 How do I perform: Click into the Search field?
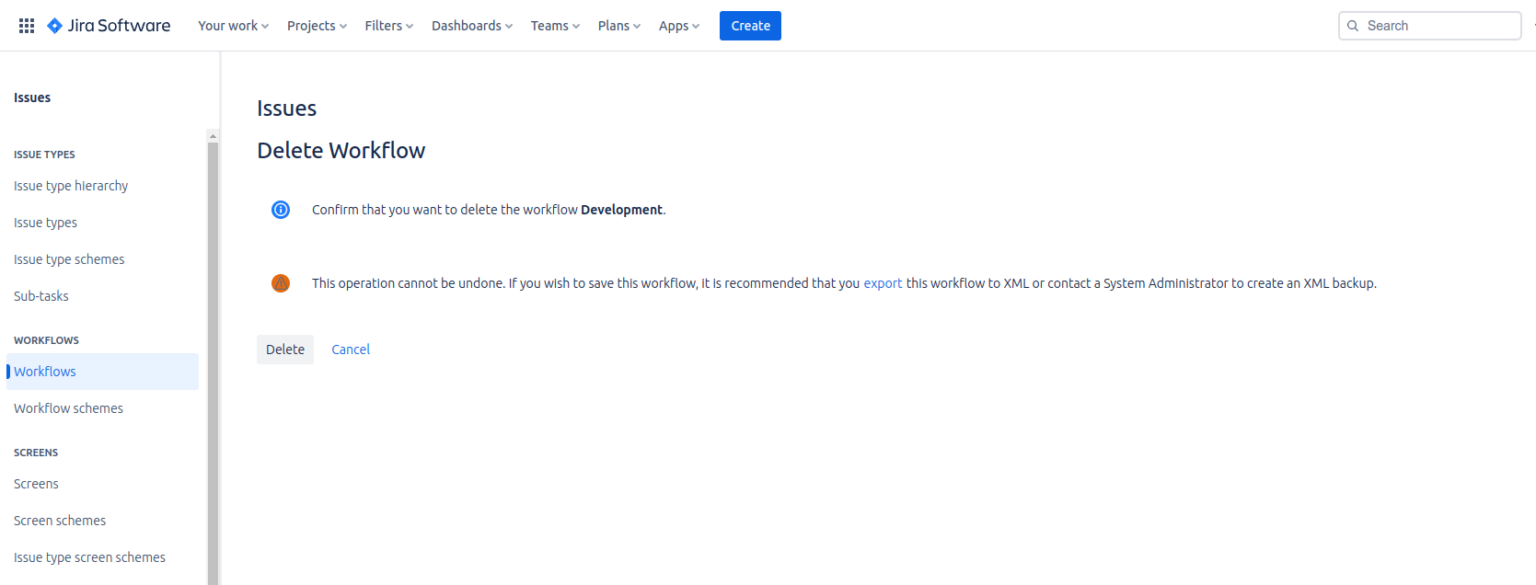point(1430,26)
